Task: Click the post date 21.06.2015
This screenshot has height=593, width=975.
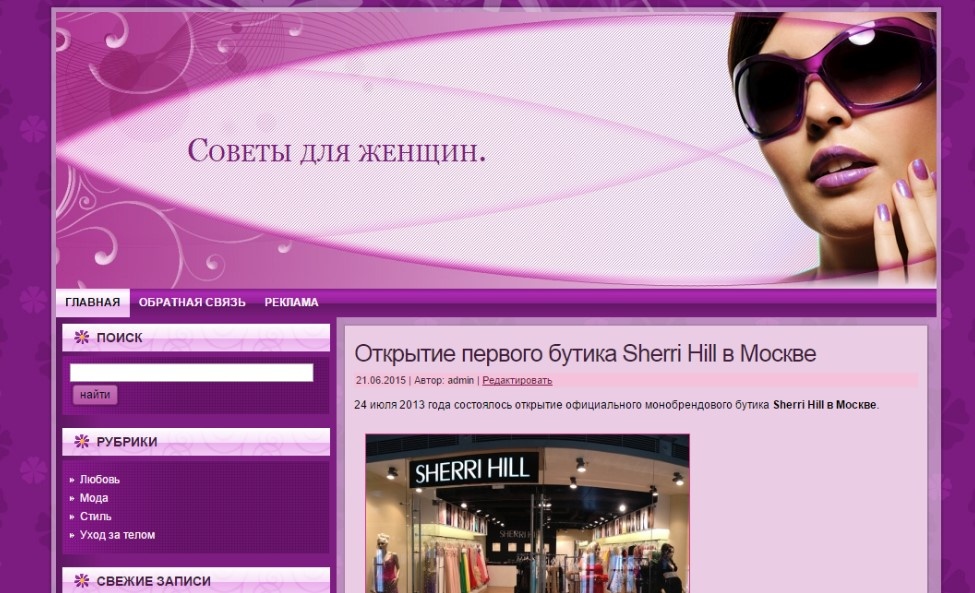Action: point(381,380)
